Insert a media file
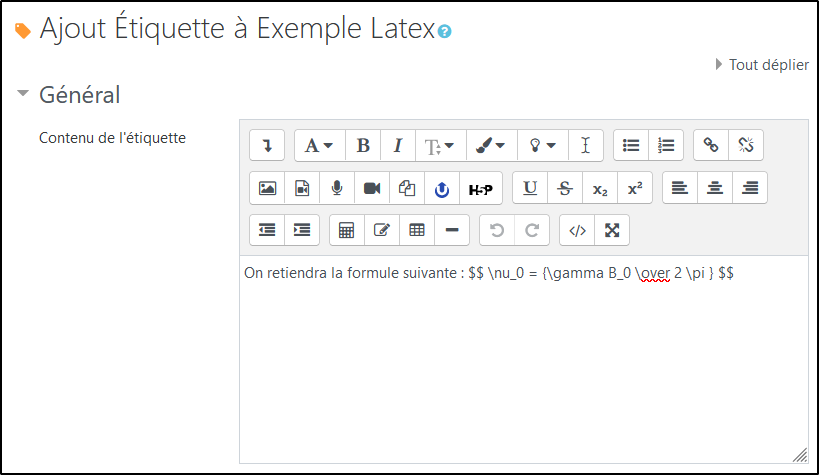This screenshot has height=475, width=819. tap(302, 188)
